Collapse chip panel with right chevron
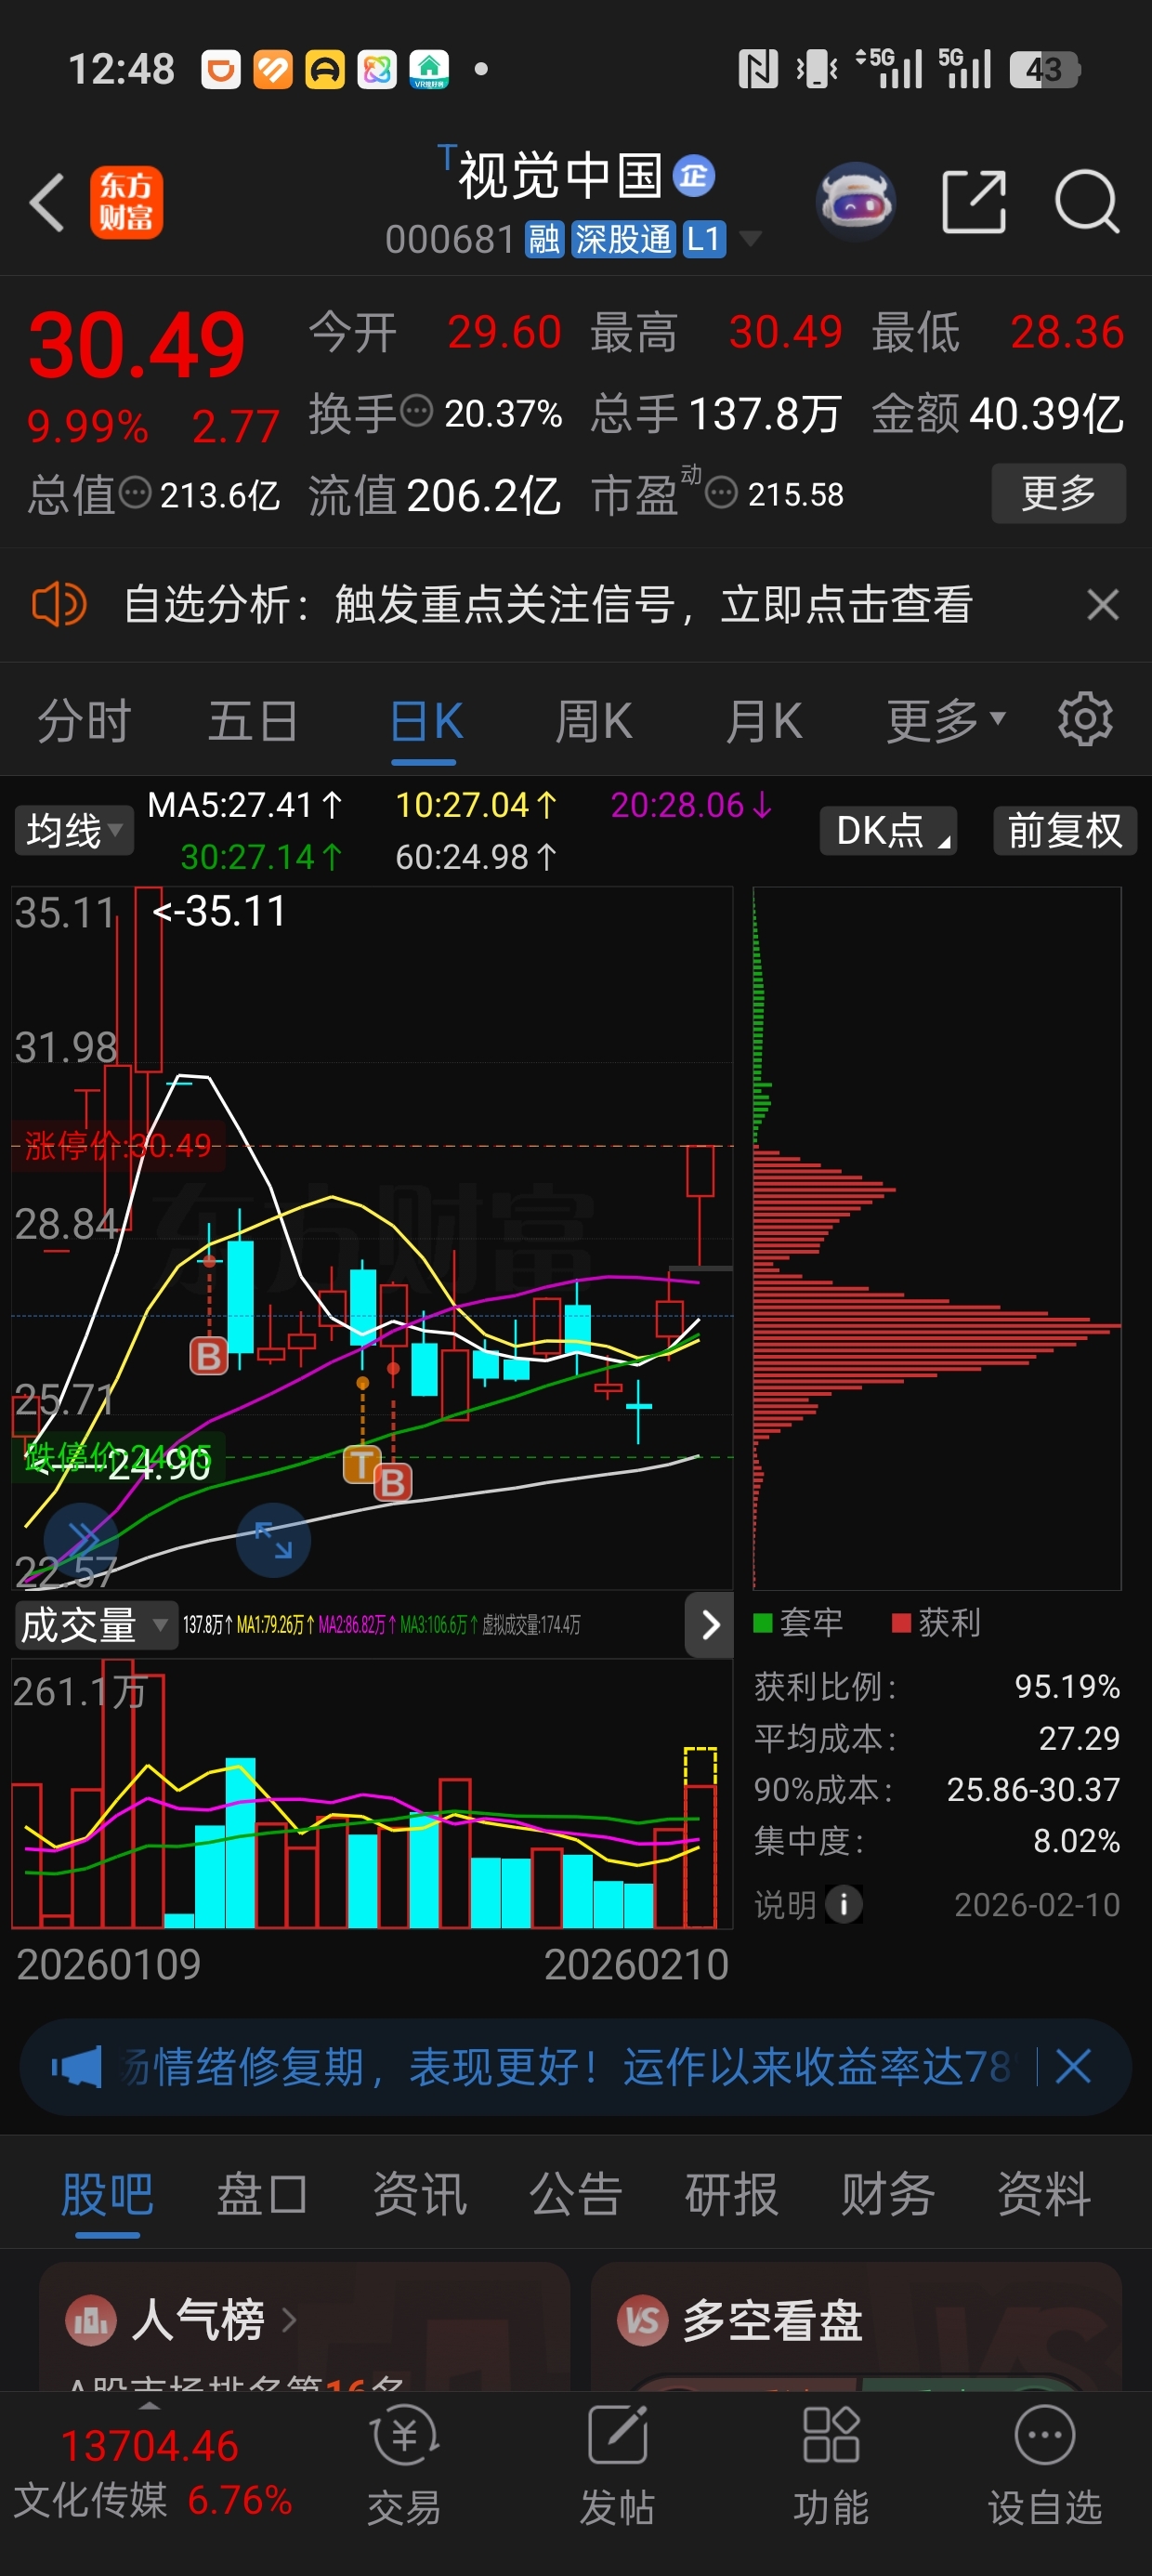Image resolution: width=1152 pixels, height=2576 pixels. (710, 1625)
